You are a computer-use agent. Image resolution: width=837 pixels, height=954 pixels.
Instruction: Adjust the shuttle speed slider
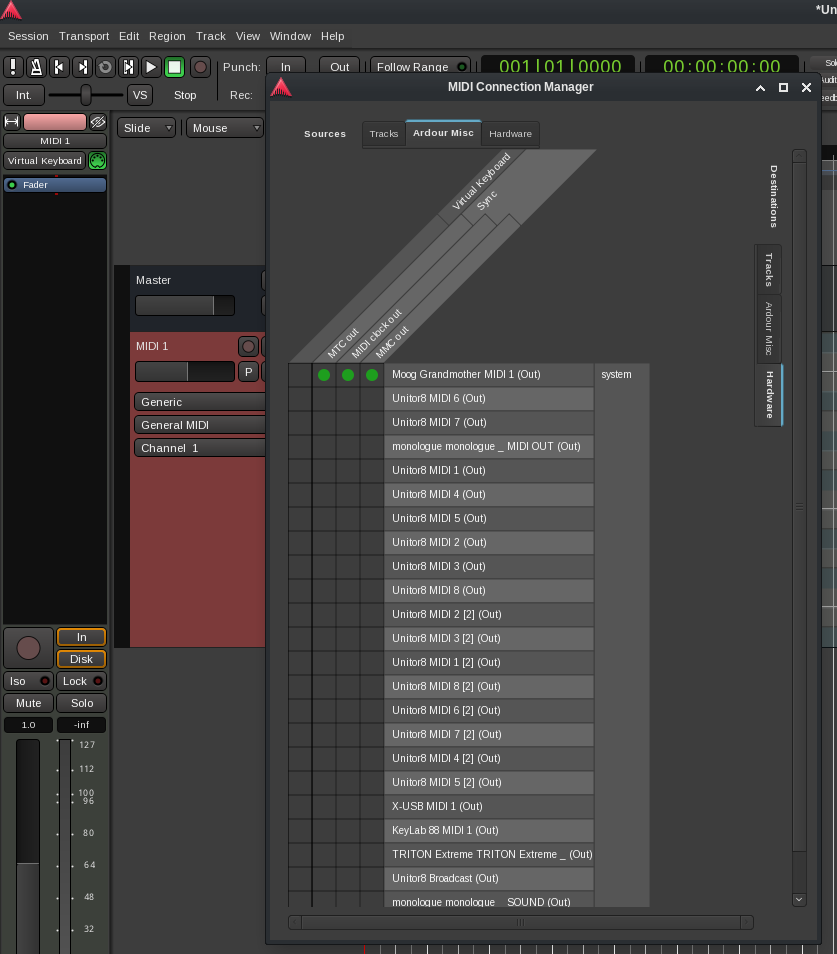[x=86, y=95]
